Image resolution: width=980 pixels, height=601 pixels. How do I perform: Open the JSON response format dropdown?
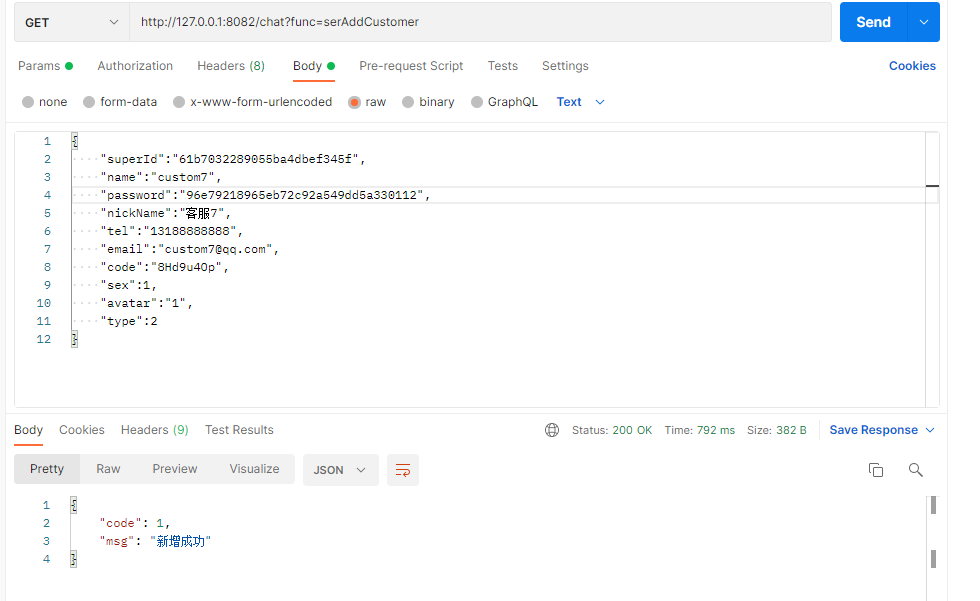340,470
